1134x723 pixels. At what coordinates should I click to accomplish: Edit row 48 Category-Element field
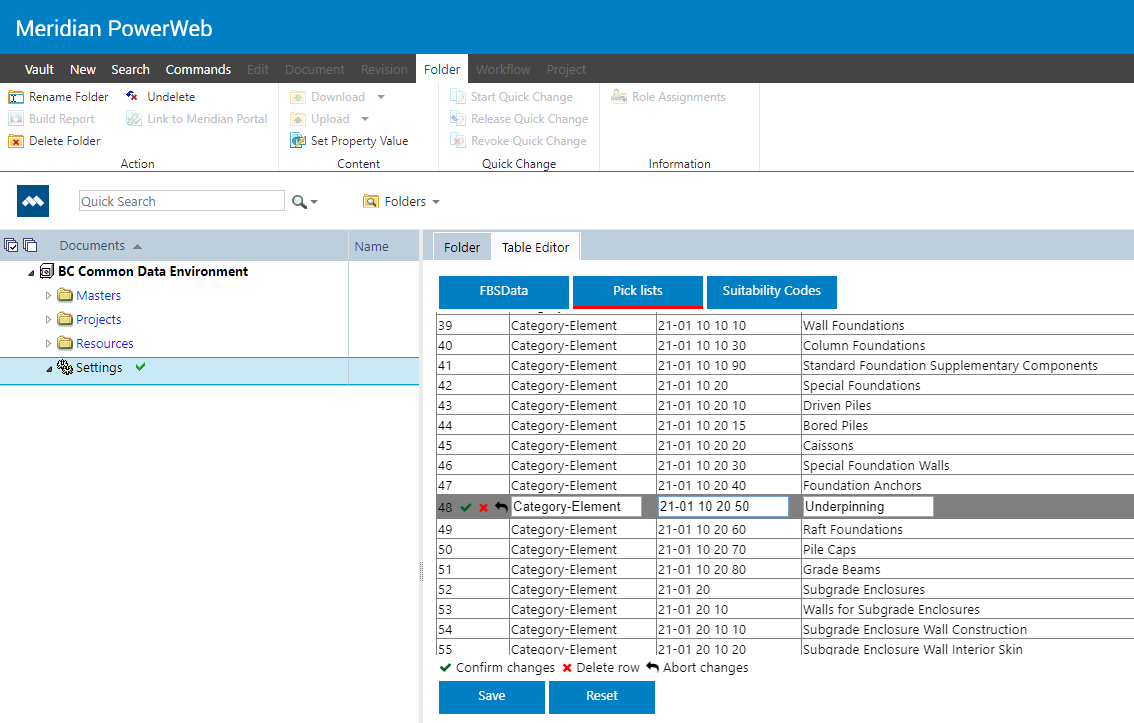[x=576, y=507]
